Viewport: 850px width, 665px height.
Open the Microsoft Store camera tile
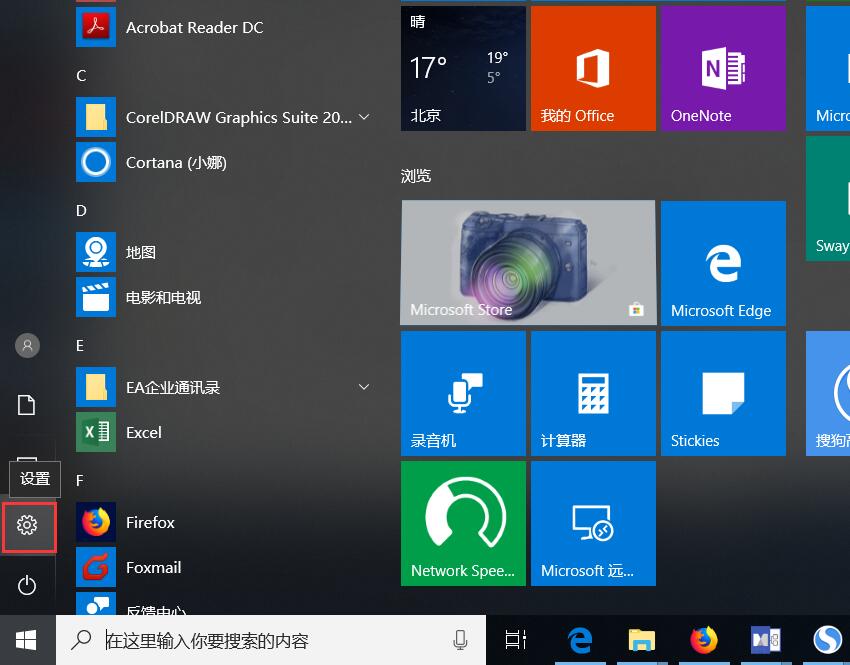coord(528,263)
